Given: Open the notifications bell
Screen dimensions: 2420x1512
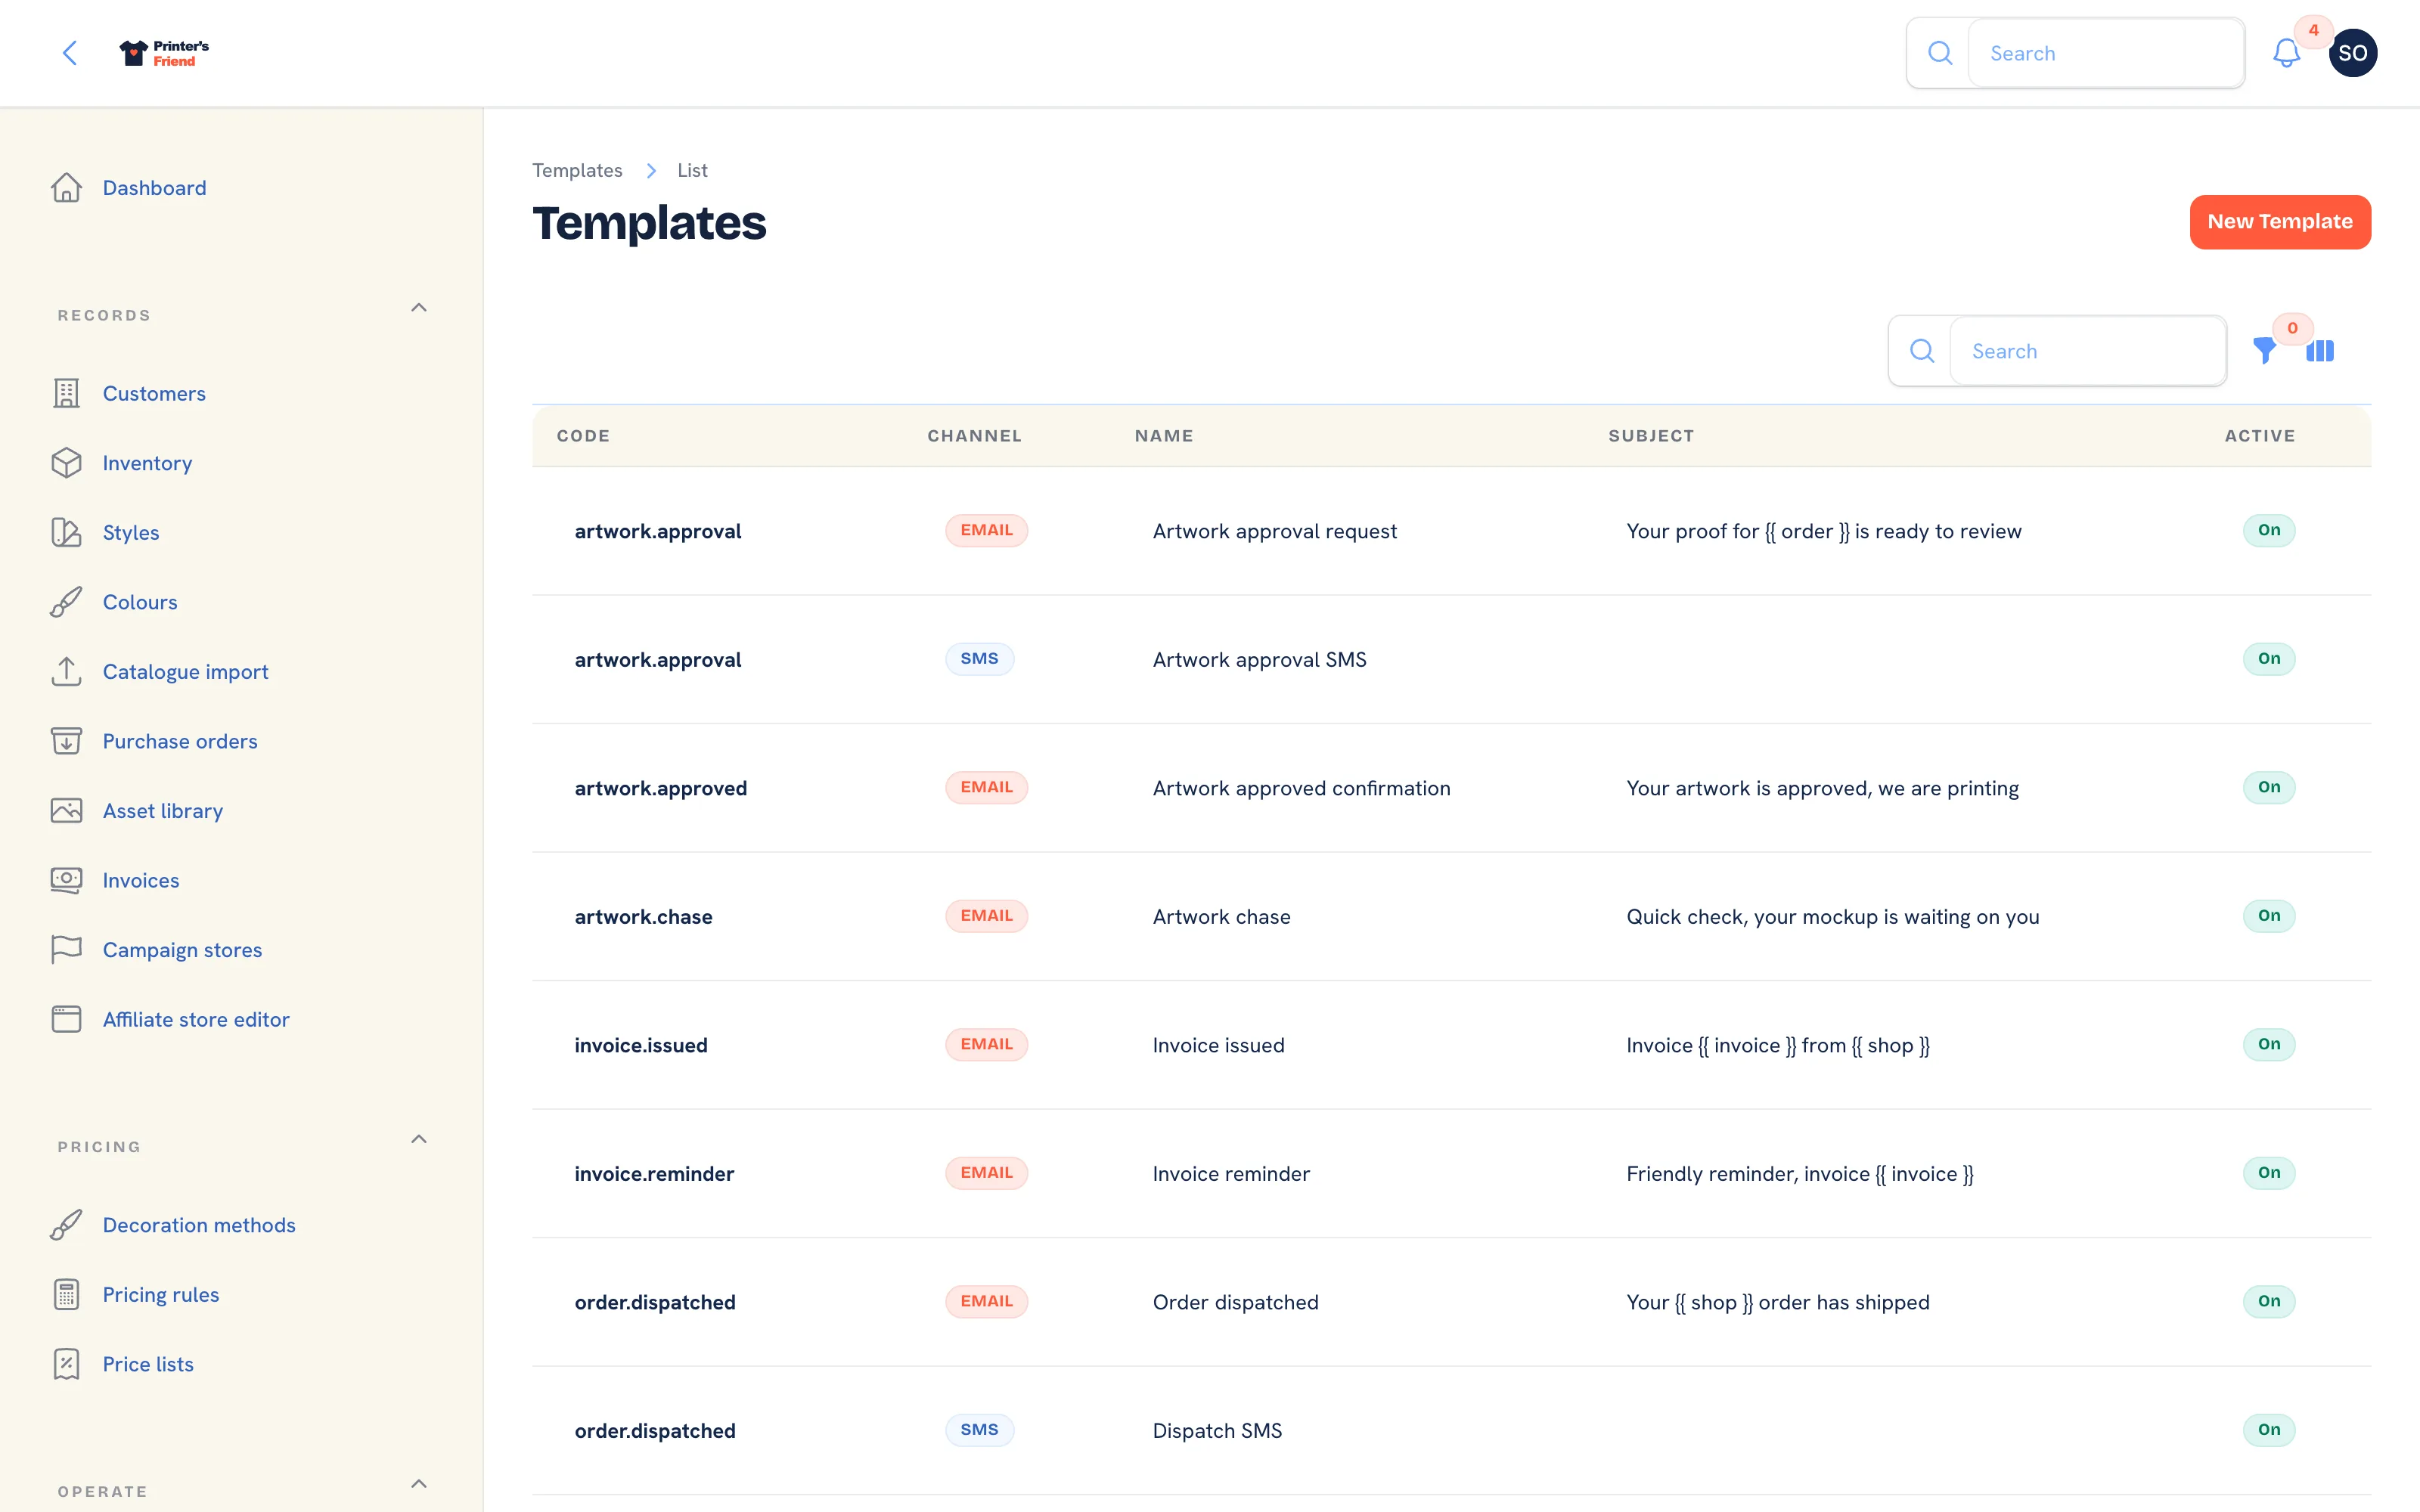Looking at the screenshot, I should click(2286, 53).
